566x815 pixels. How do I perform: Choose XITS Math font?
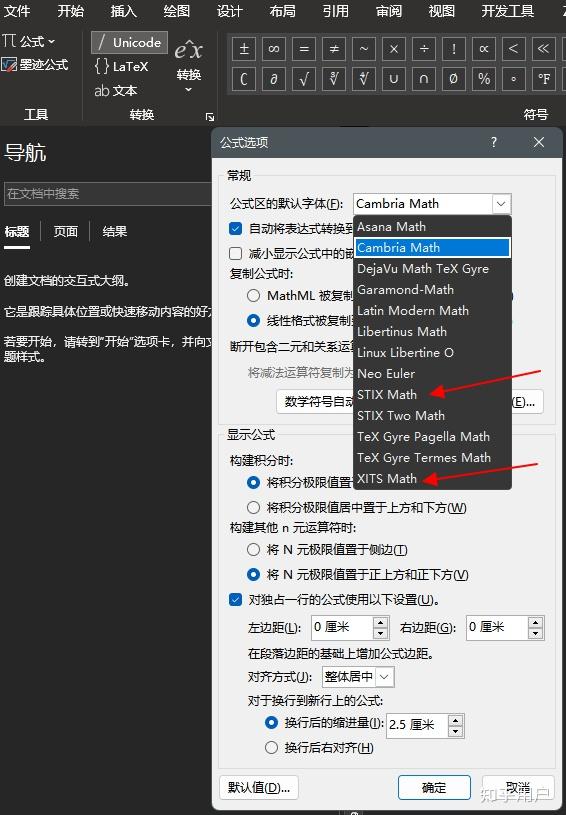tap(432, 479)
